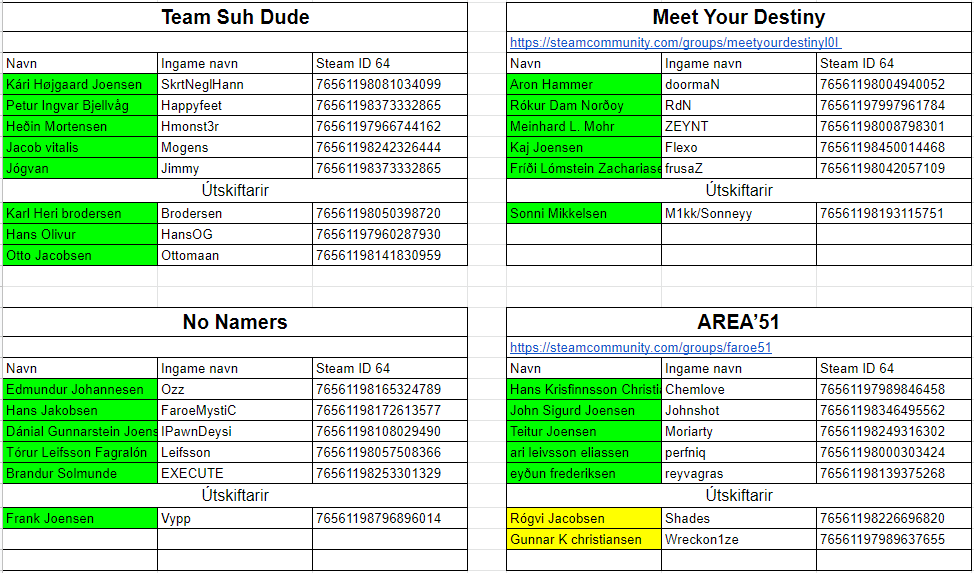Image resolution: width=974 pixels, height=573 pixels.
Task: Click the John Sigurd Joensen cell
Action: pyautogui.click(x=584, y=411)
